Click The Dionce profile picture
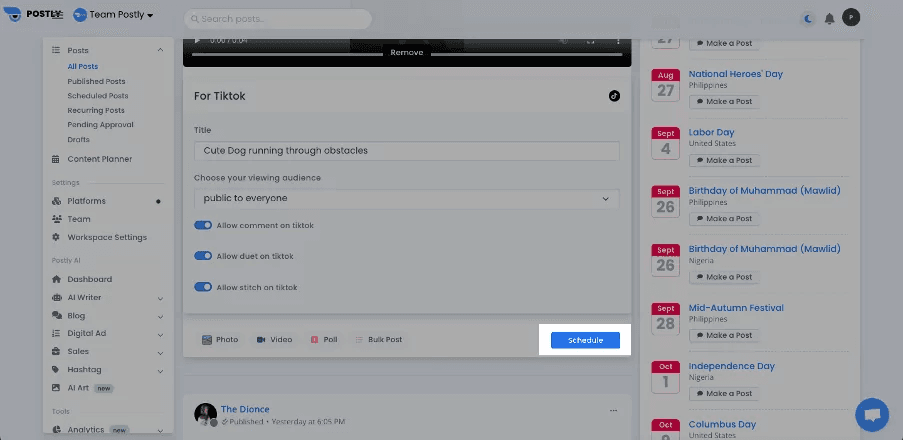Screen dimensions: 904x440 [205, 414]
